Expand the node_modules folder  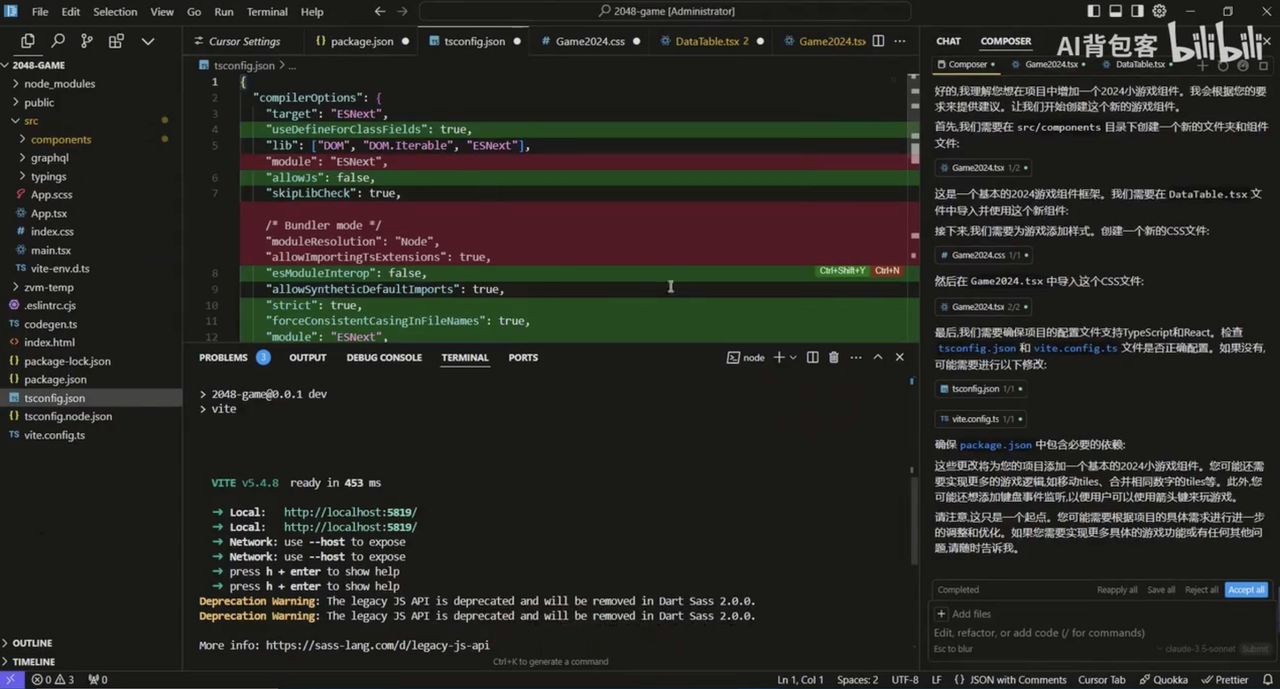point(59,84)
